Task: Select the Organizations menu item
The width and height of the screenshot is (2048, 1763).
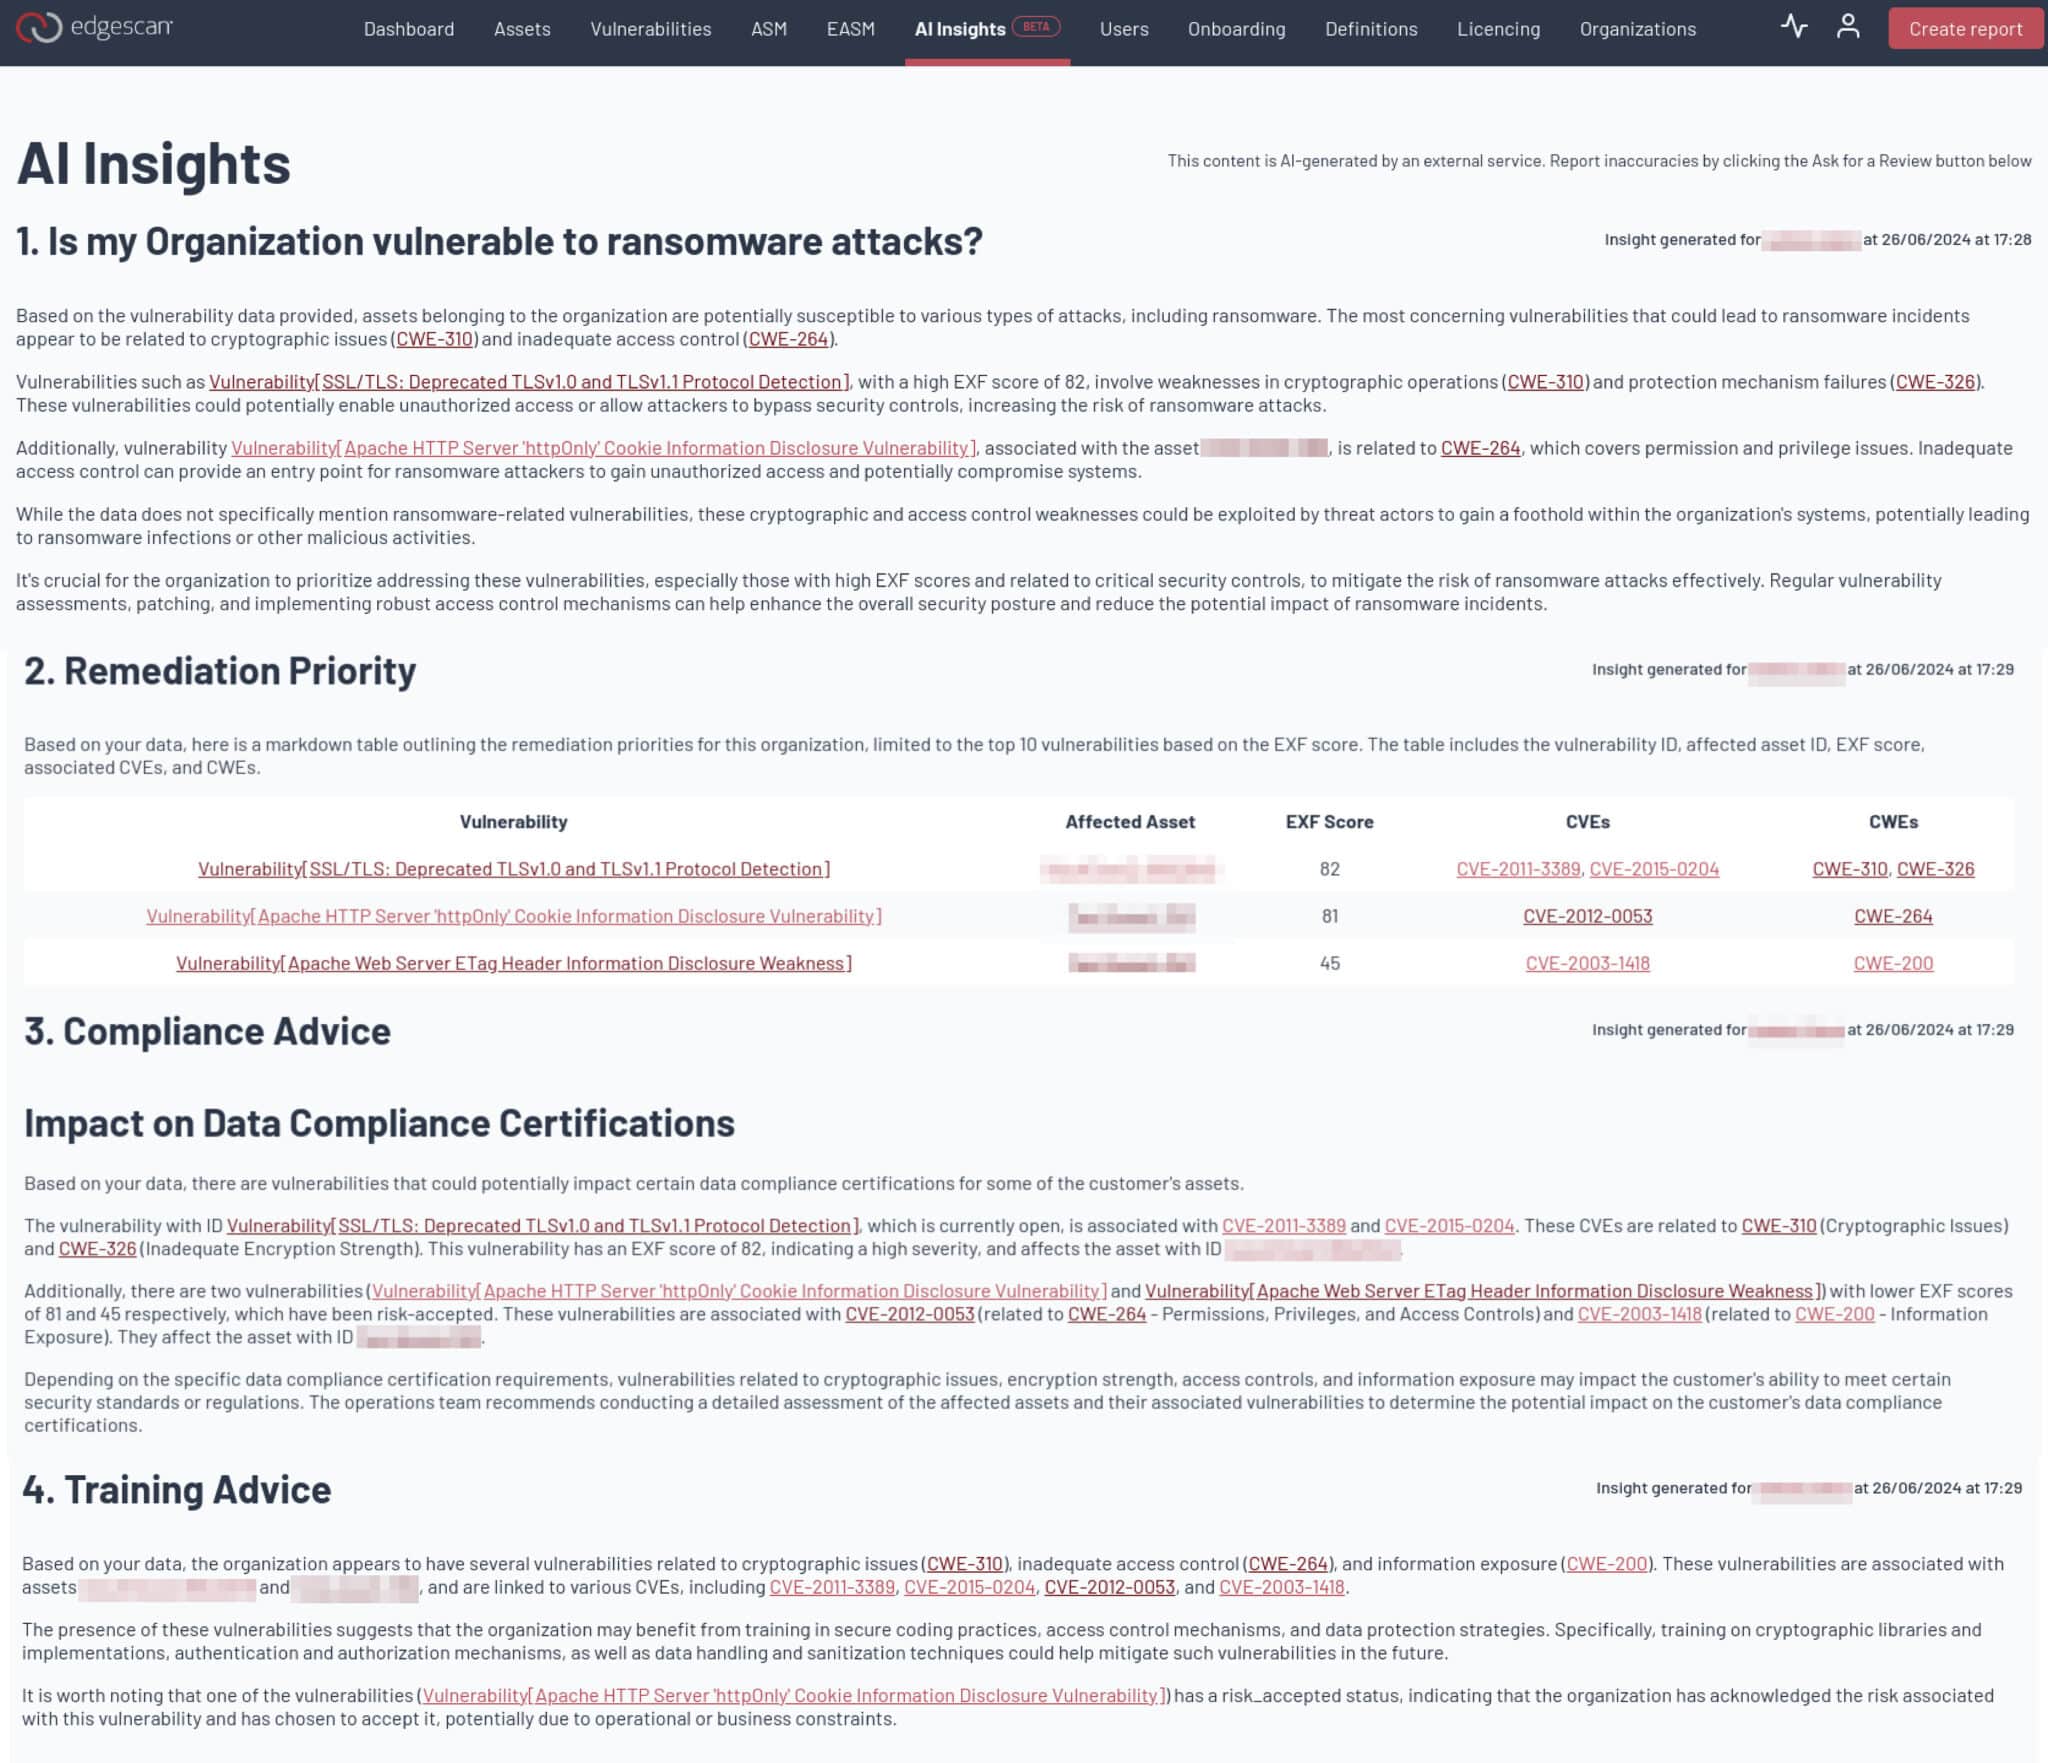Action: [1636, 29]
